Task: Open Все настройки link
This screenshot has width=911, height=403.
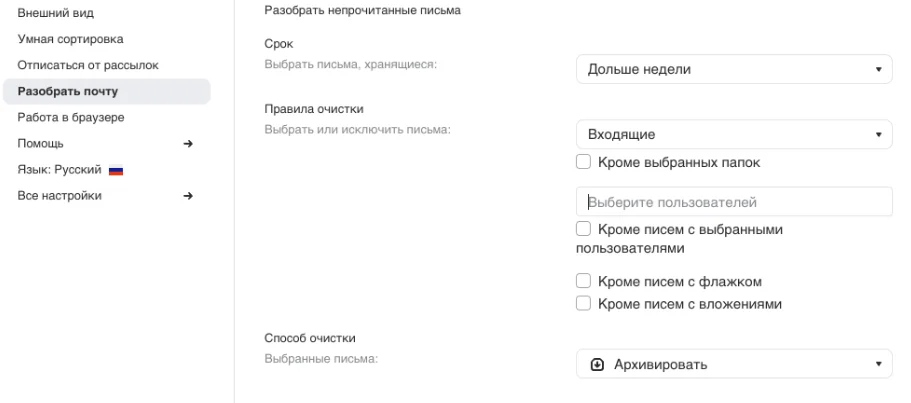Action: click(59, 196)
